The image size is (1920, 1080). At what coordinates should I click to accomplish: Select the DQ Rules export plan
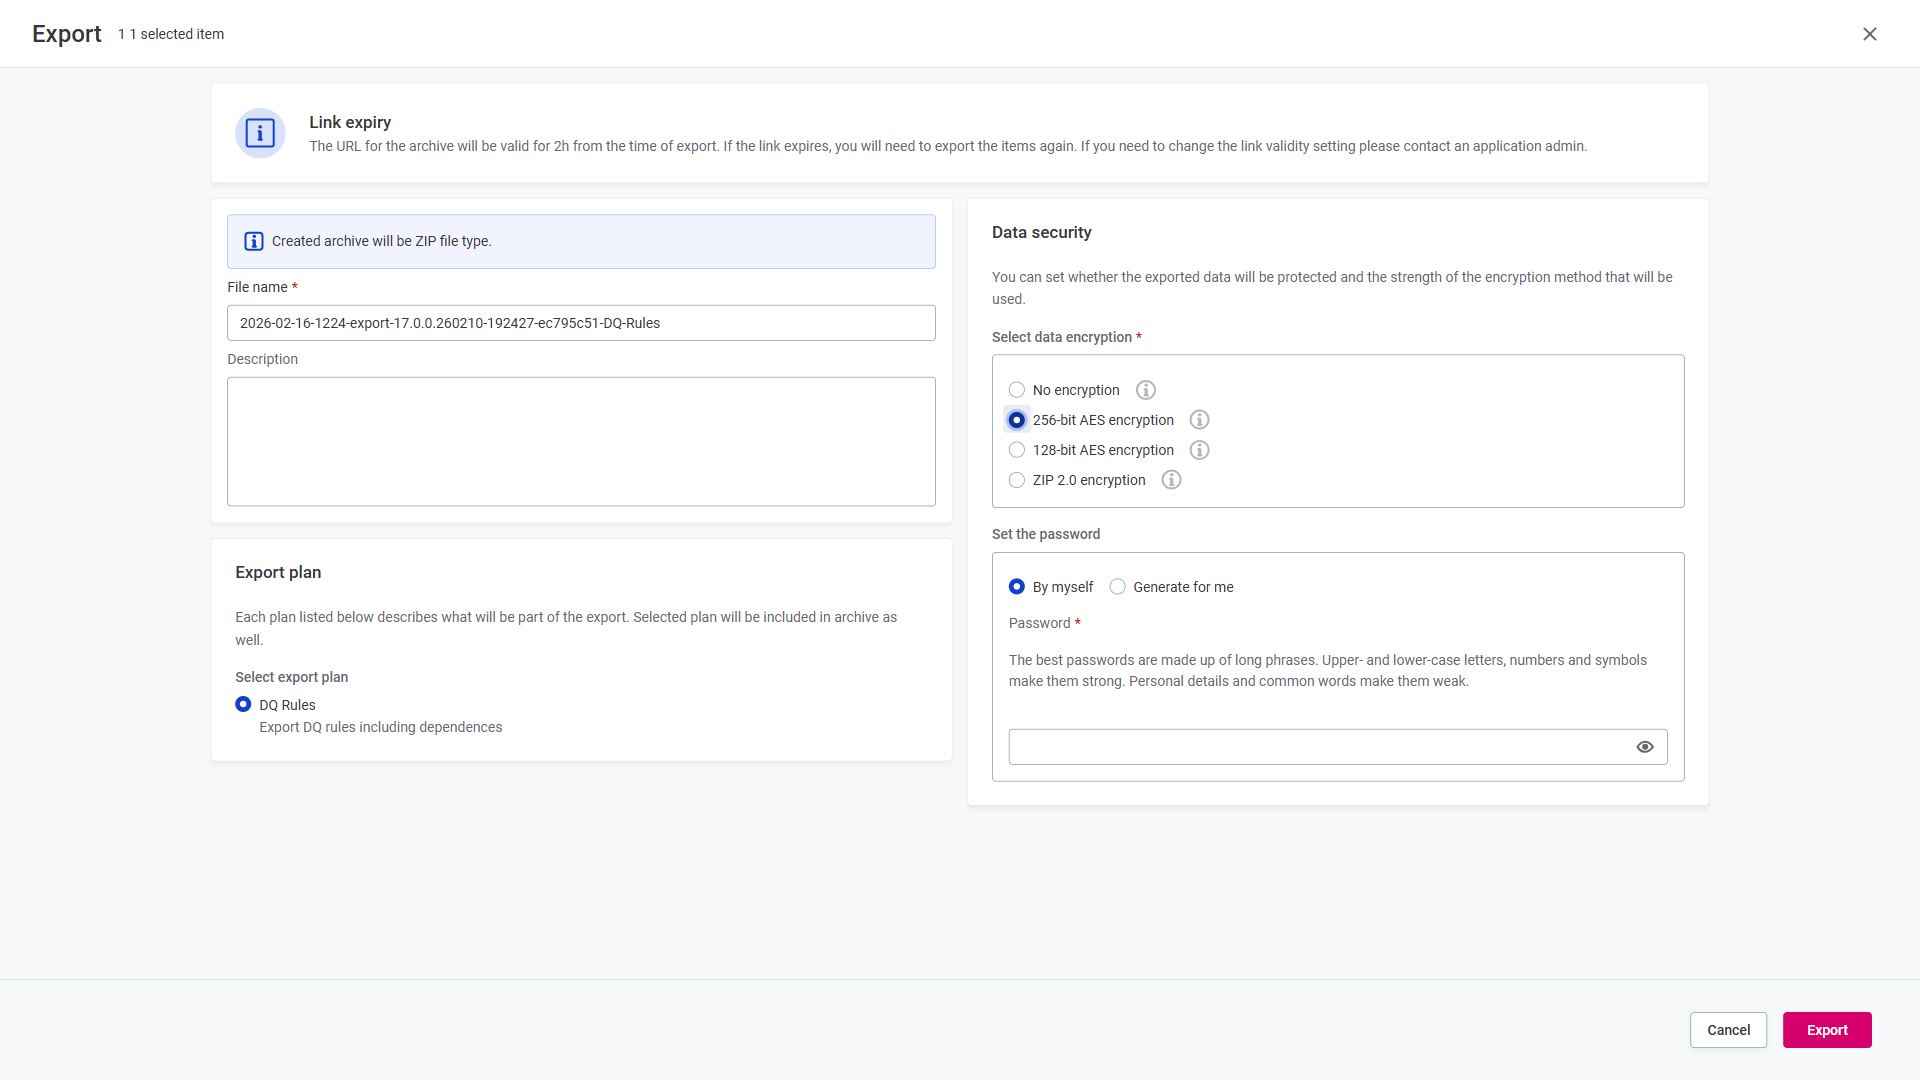point(243,704)
